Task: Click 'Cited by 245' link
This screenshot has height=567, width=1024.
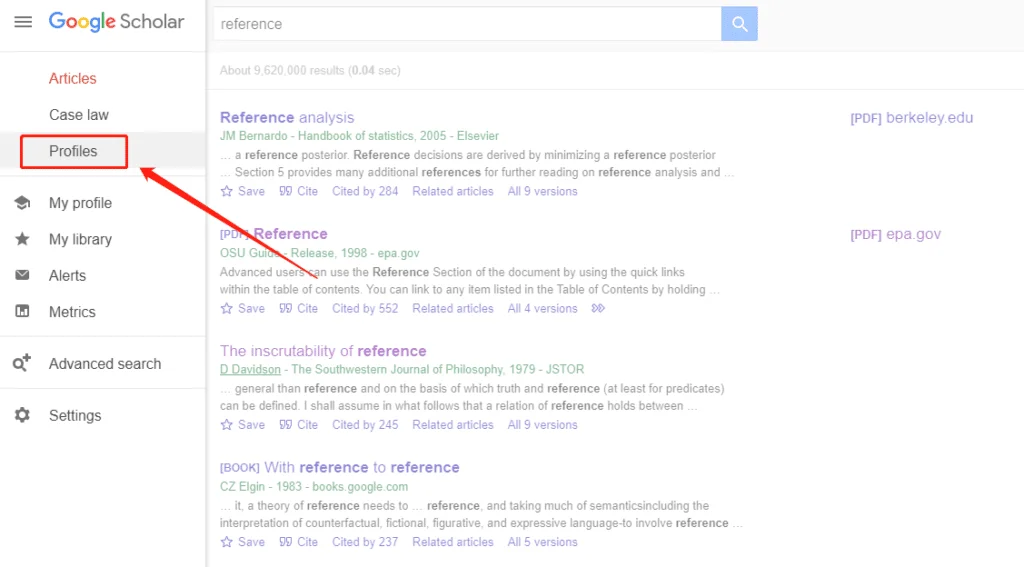Action: tap(365, 425)
